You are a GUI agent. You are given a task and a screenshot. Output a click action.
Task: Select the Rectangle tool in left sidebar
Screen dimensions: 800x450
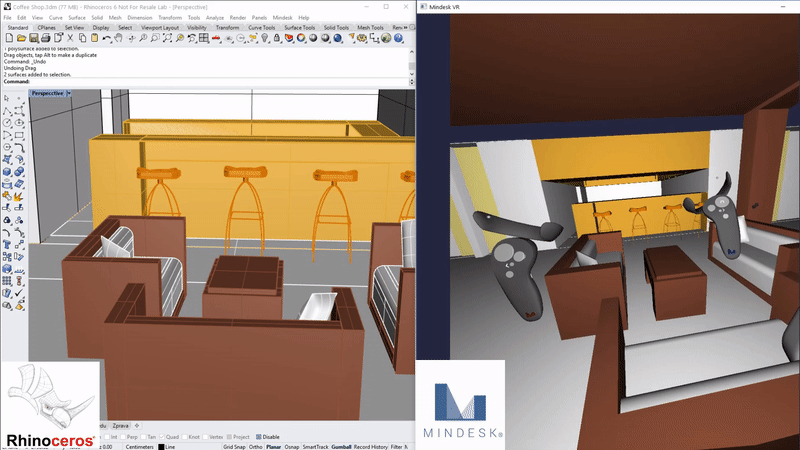[x=19, y=135]
